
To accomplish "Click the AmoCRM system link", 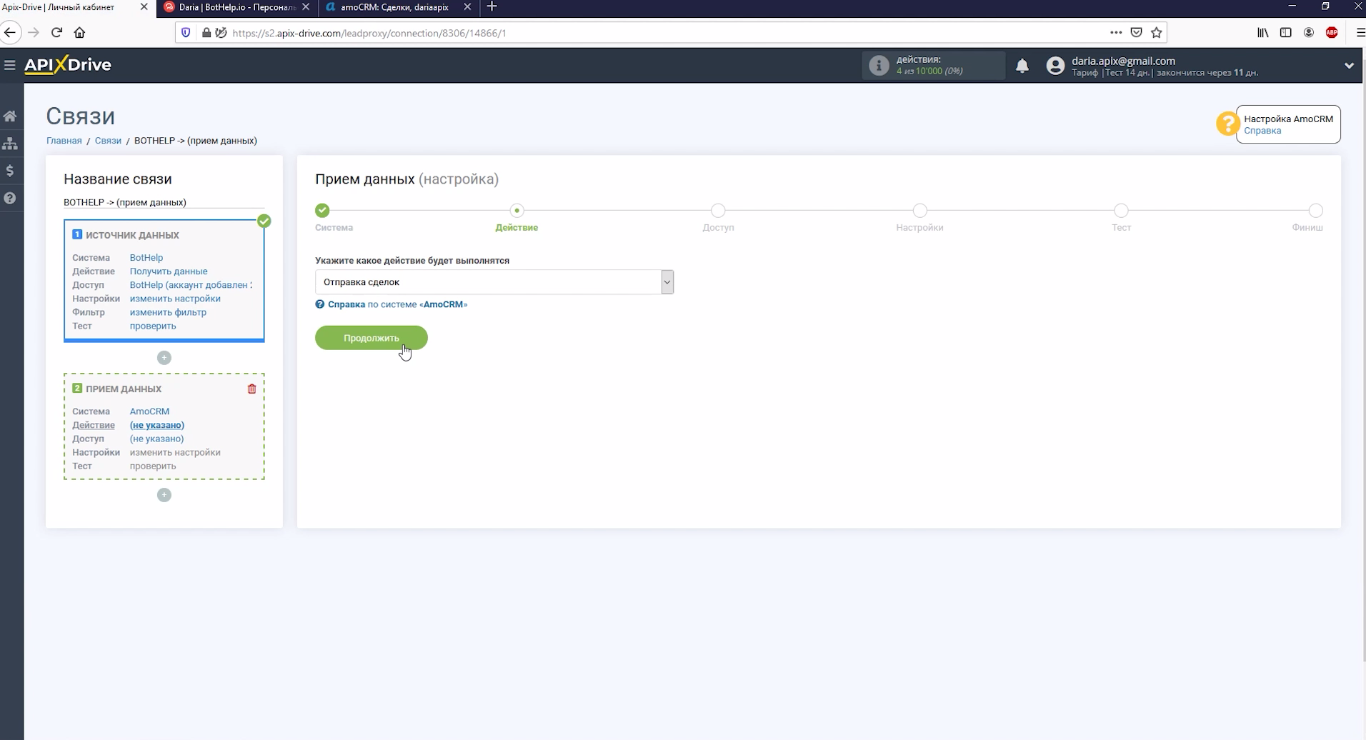I will click(150, 411).
